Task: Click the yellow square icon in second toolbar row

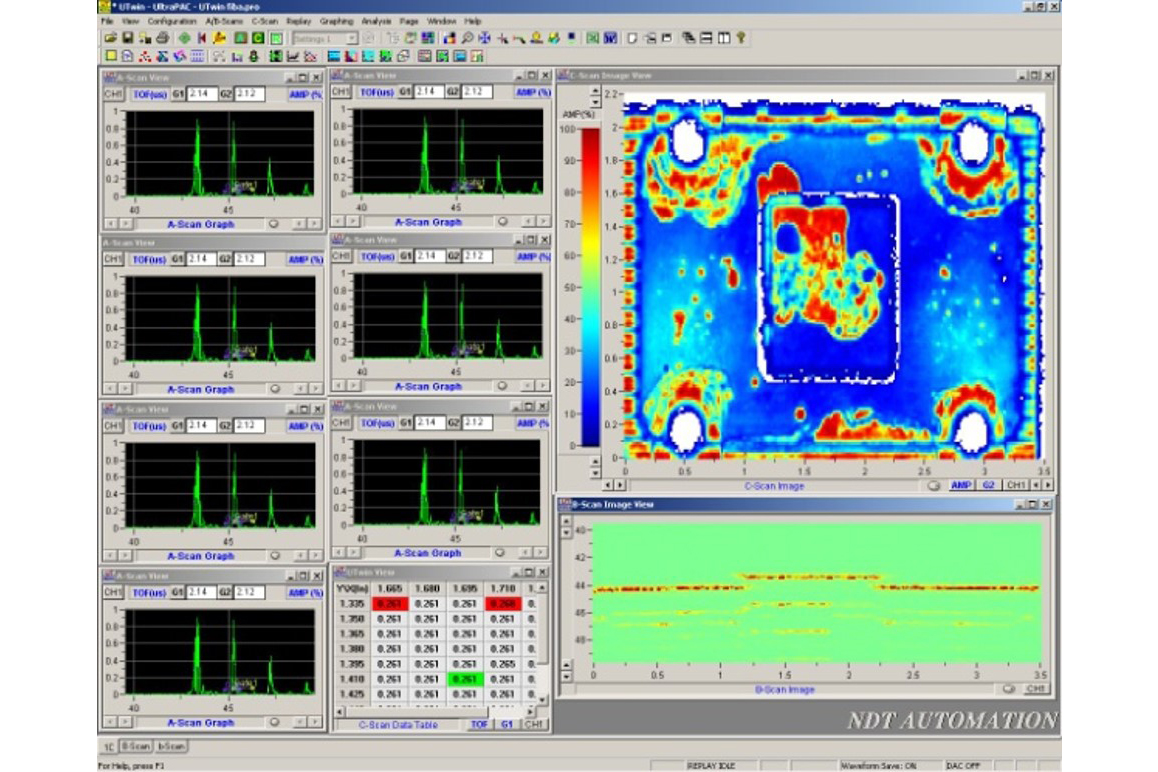Action: pyautogui.click(x=111, y=56)
